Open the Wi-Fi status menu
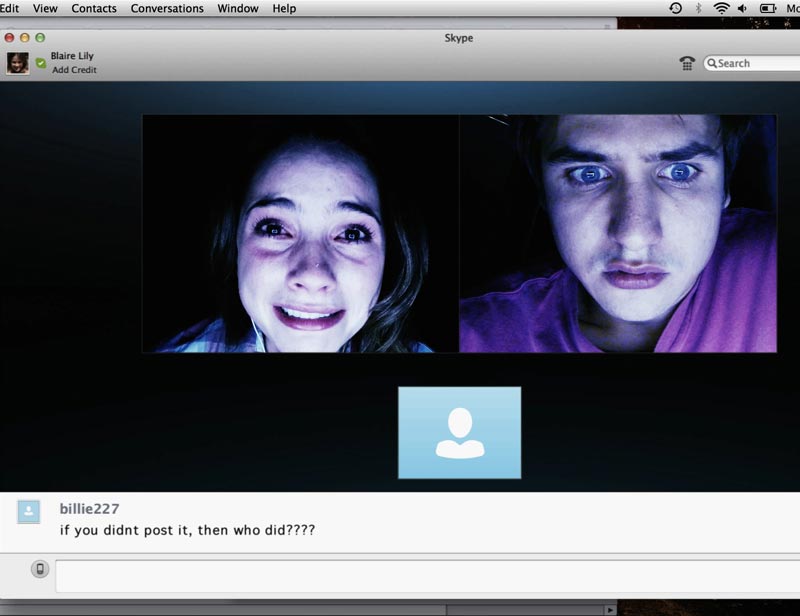 [721, 8]
